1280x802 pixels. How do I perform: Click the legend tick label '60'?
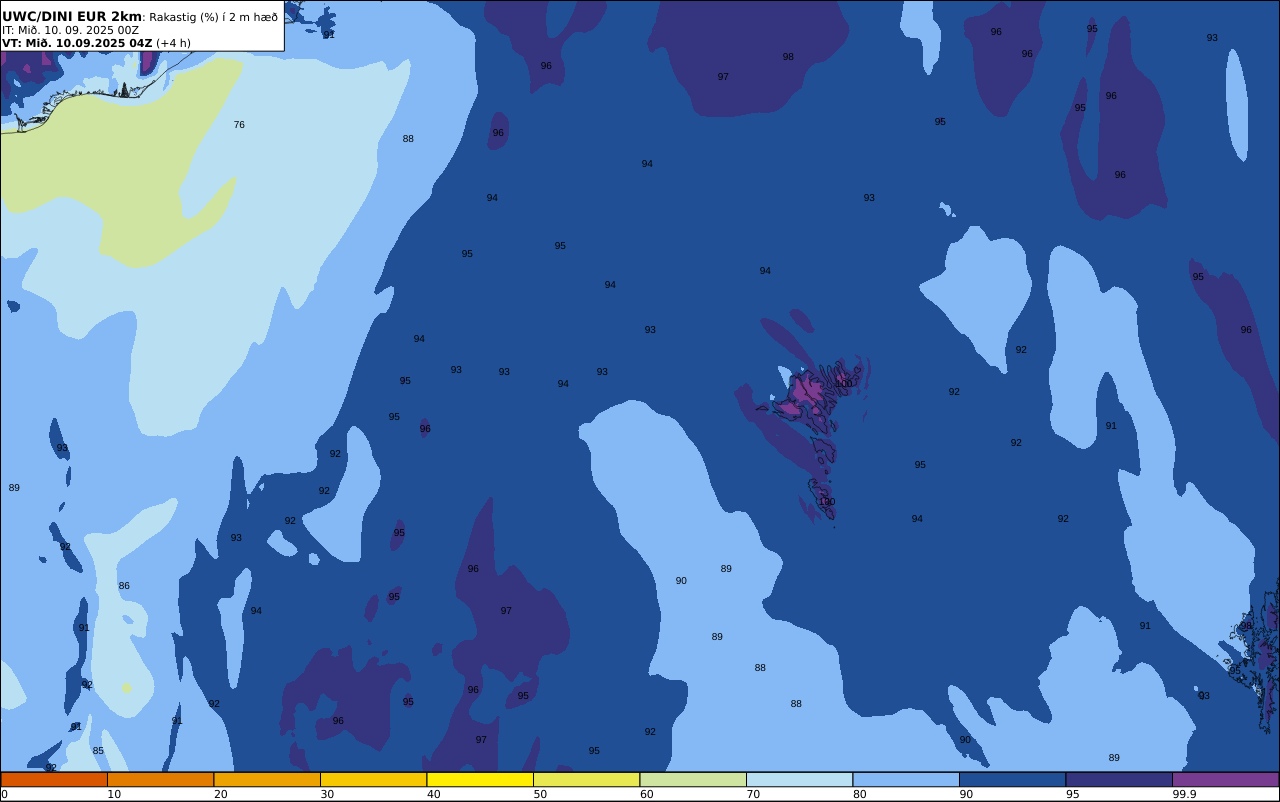point(646,794)
